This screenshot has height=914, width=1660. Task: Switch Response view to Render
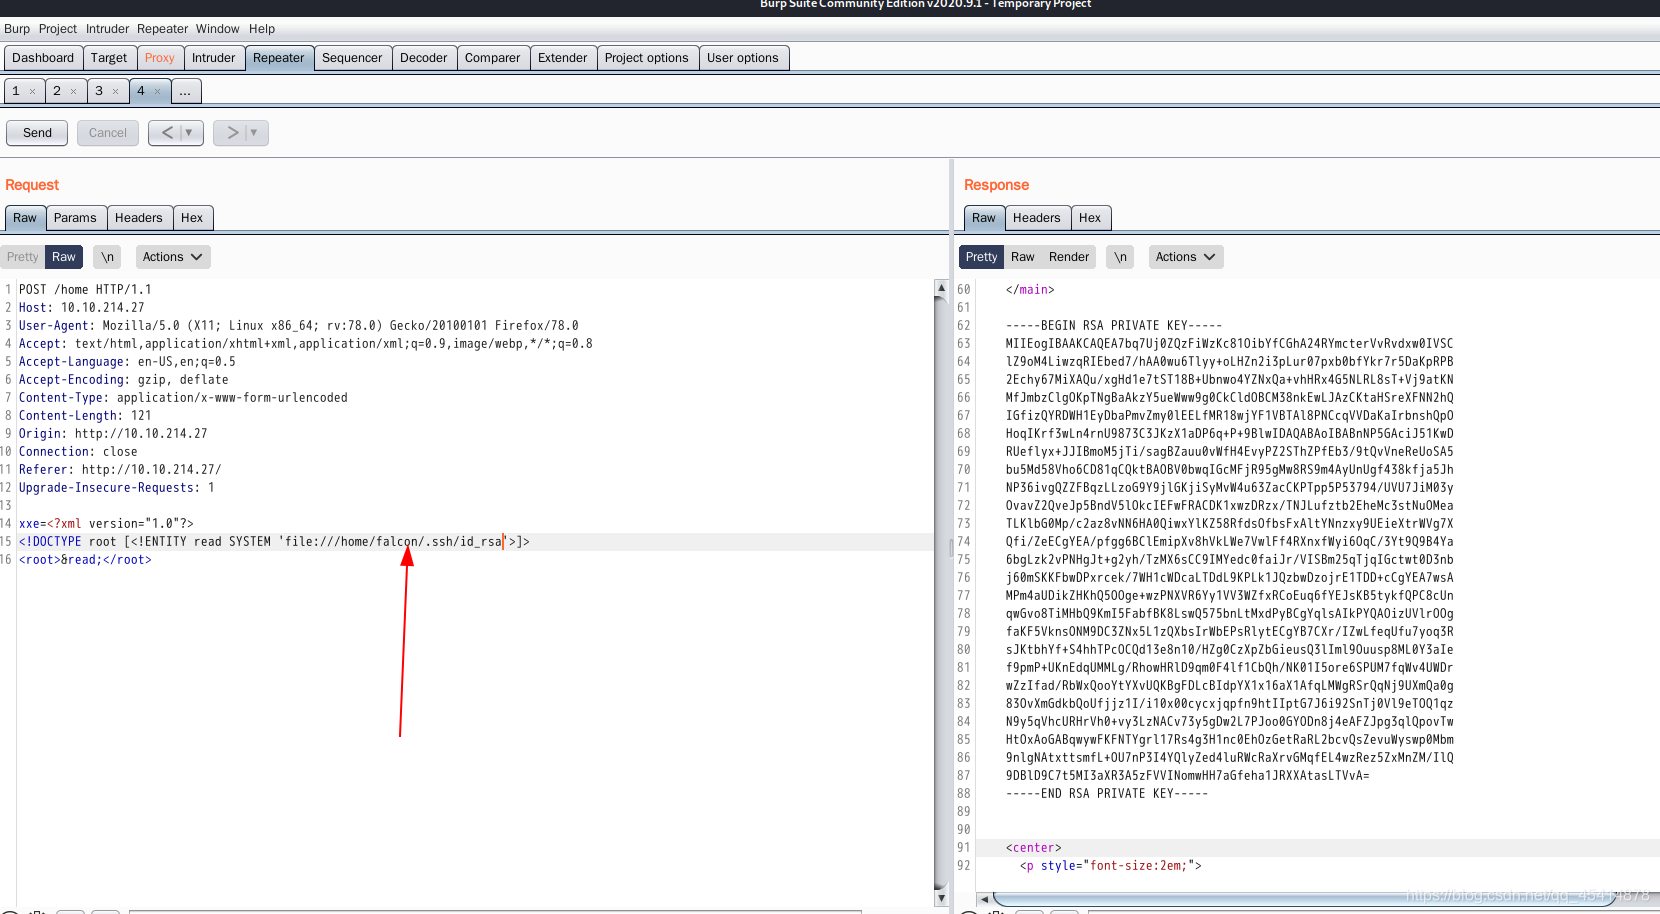pos(1069,257)
